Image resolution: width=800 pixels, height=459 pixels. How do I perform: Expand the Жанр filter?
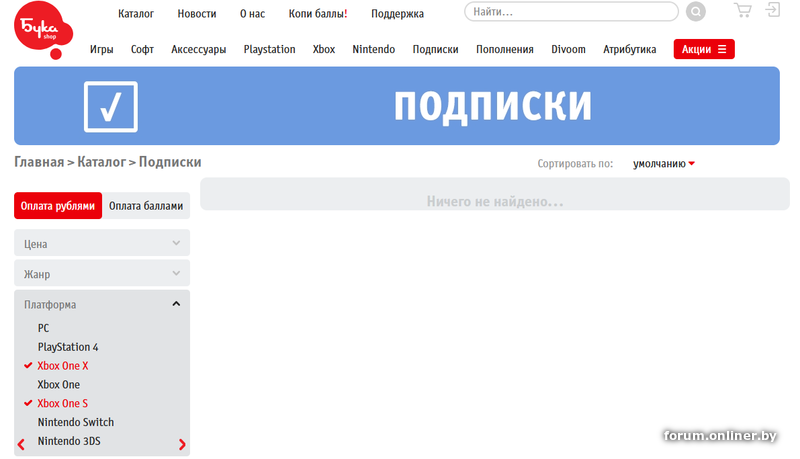102,273
